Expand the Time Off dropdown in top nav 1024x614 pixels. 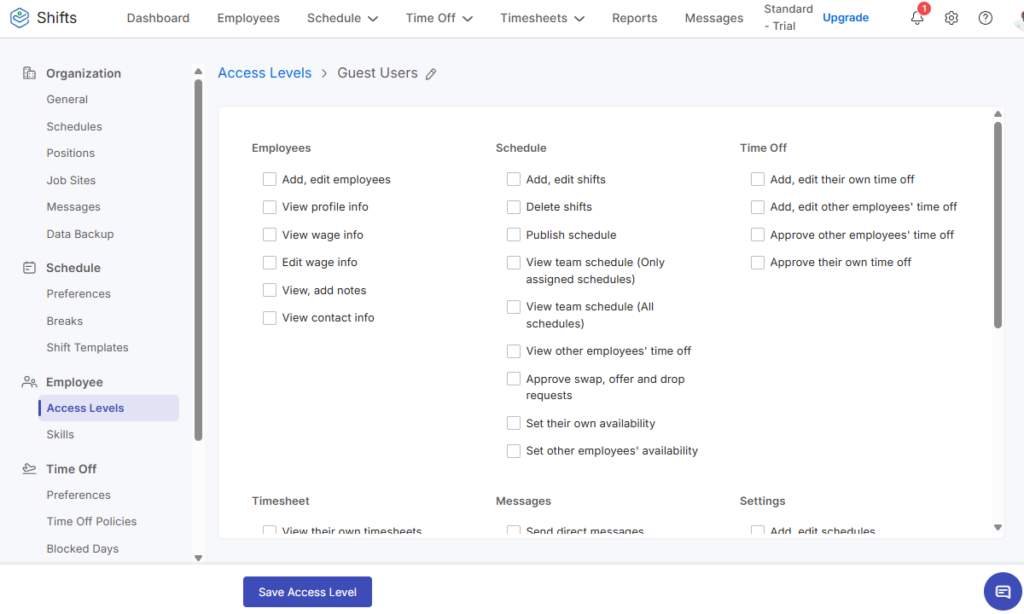pyautogui.click(x=439, y=18)
